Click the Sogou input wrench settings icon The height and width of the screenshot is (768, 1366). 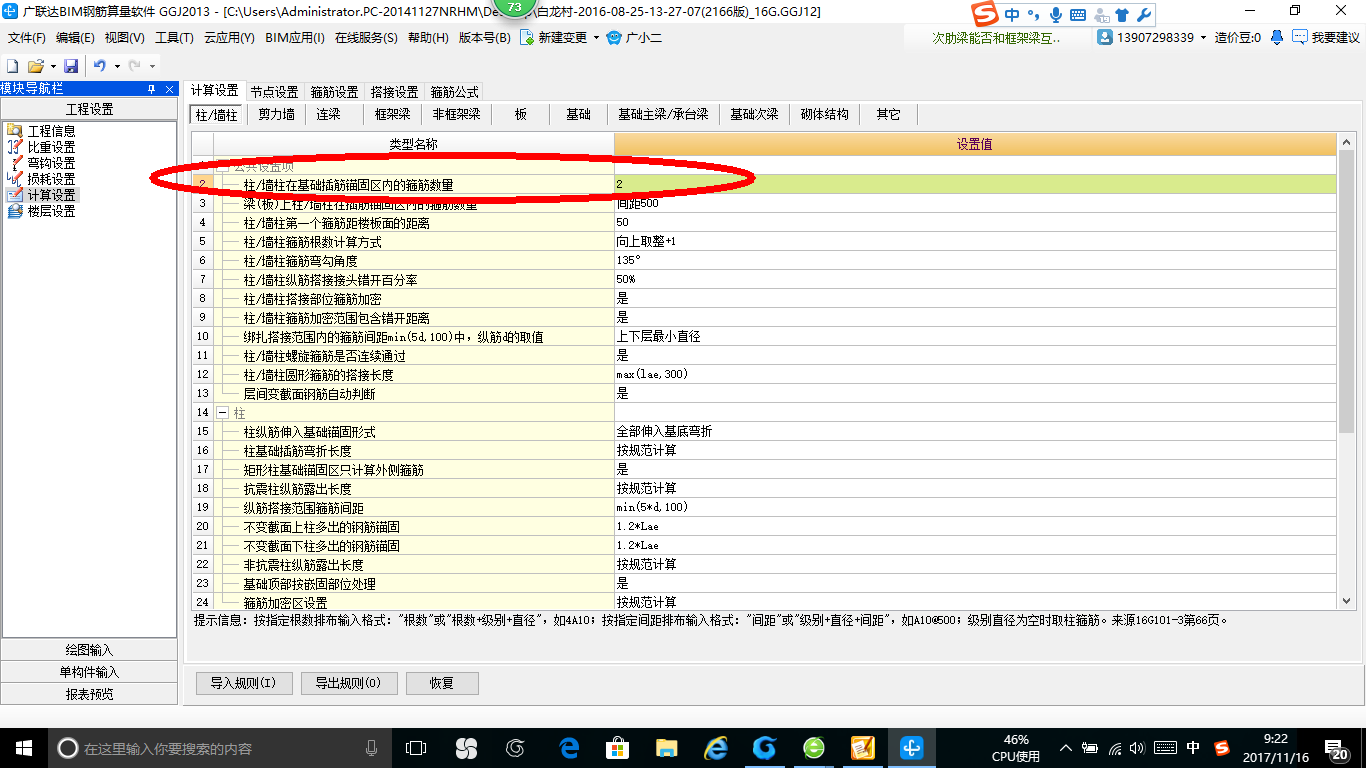(1144, 15)
